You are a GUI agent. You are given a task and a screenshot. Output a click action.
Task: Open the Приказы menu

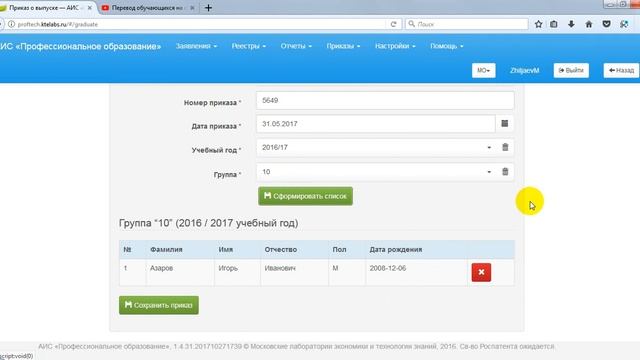(343, 46)
